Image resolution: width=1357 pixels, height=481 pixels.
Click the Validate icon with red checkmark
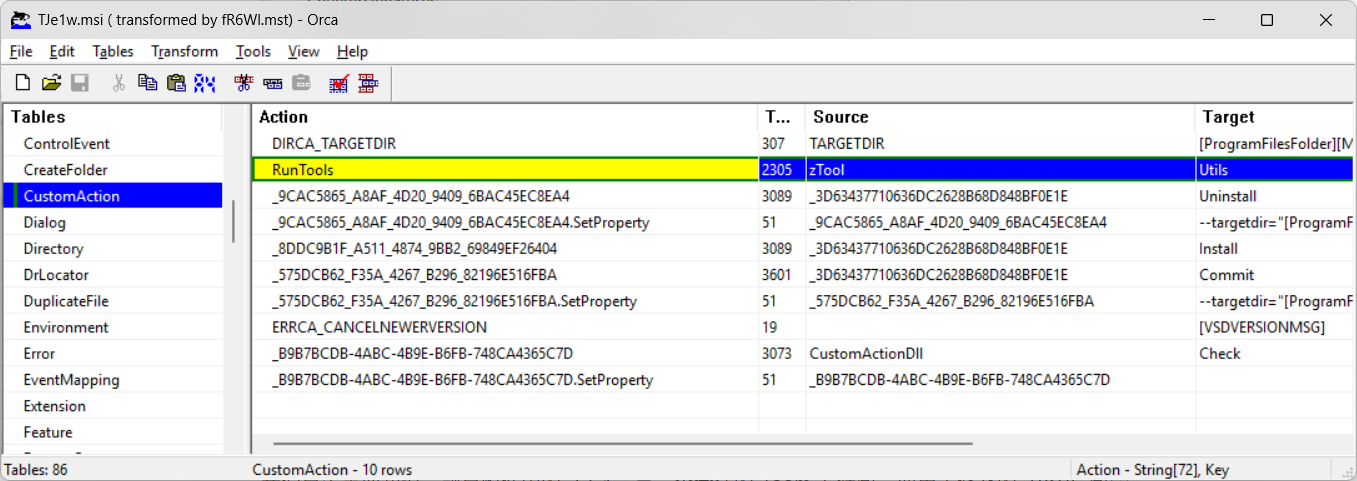339,83
